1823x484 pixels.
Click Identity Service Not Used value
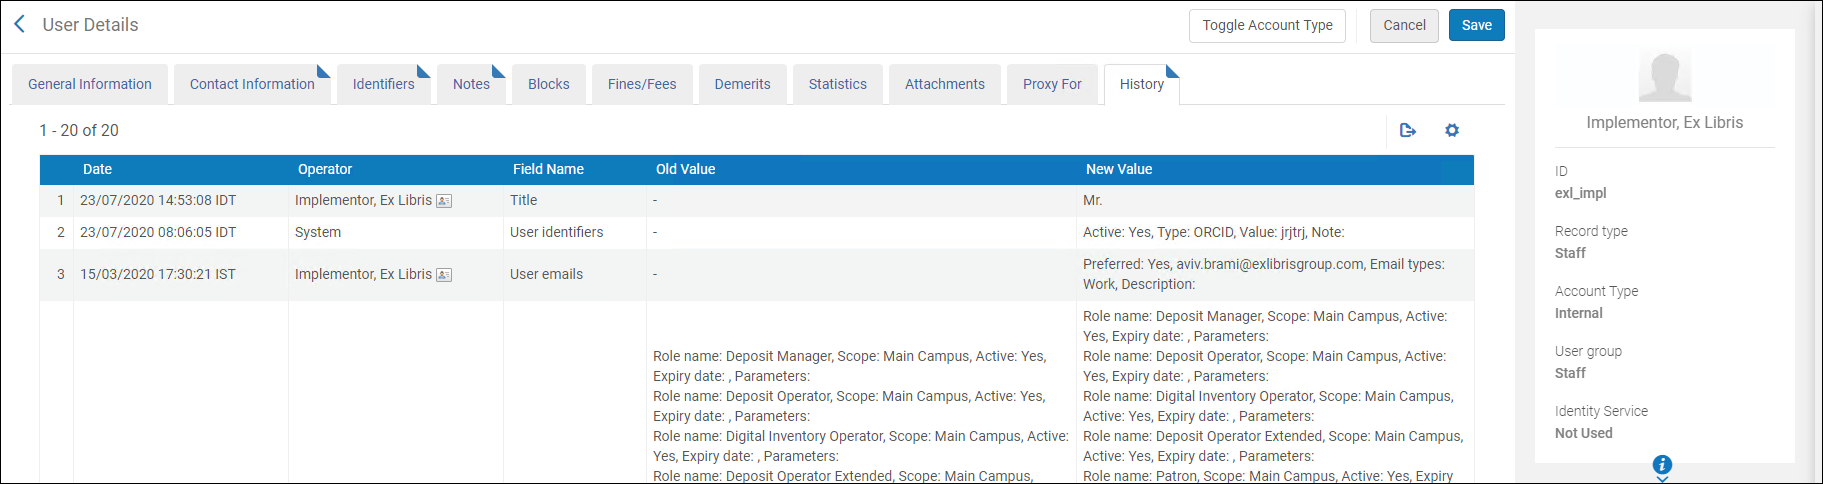click(x=1583, y=433)
